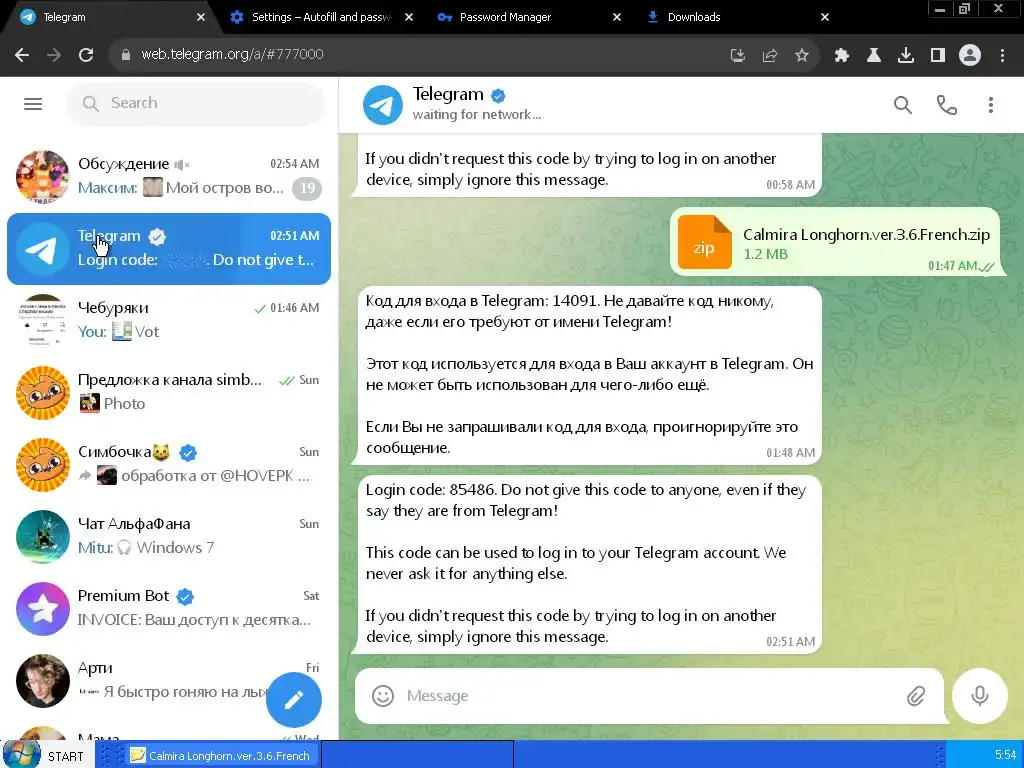Select the Telegram chat in the list

pyautogui.click(x=168, y=248)
